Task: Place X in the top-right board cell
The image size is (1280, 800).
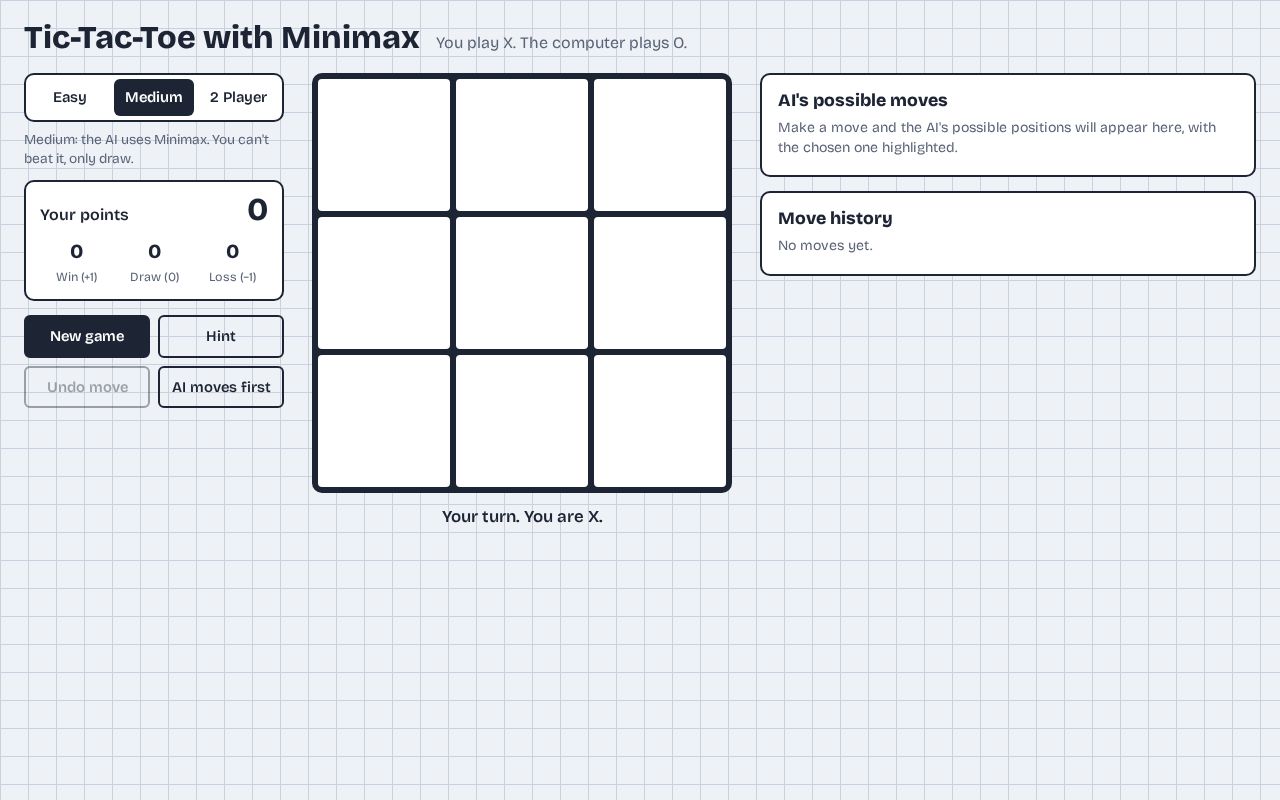Action: click(660, 145)
